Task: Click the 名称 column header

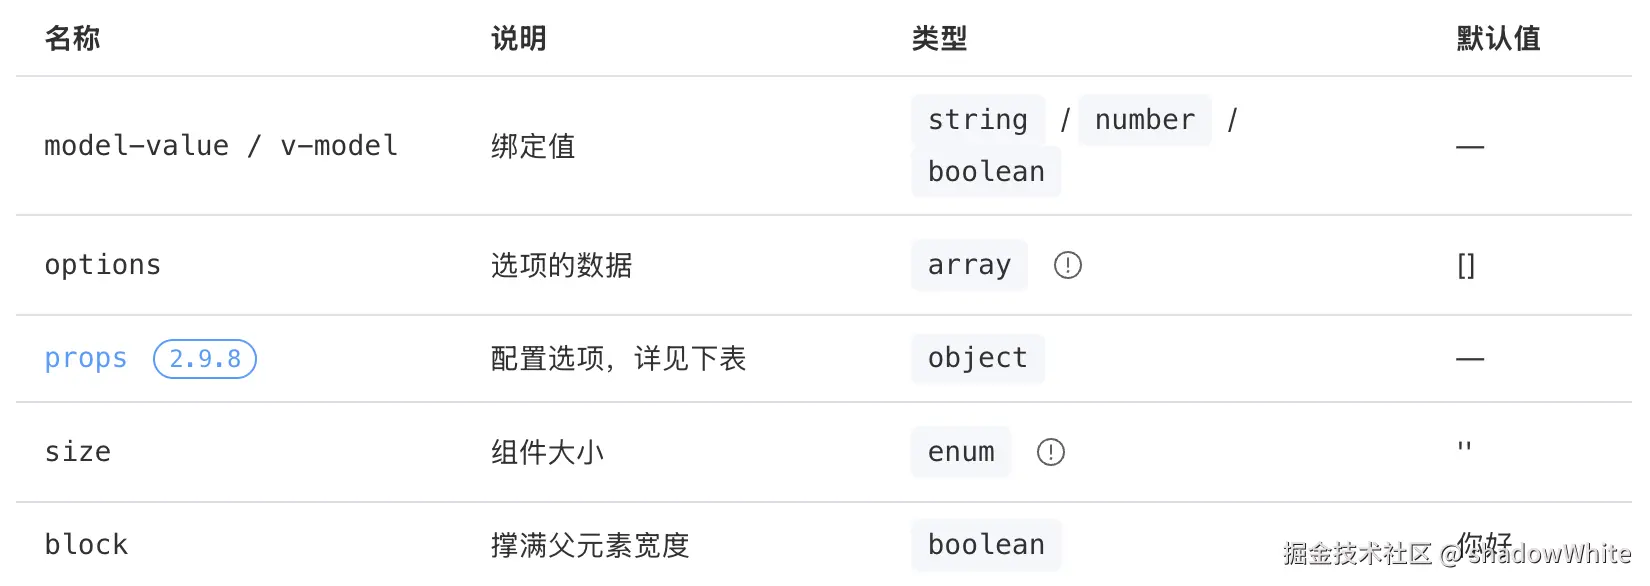Action: tap(72, 39)
